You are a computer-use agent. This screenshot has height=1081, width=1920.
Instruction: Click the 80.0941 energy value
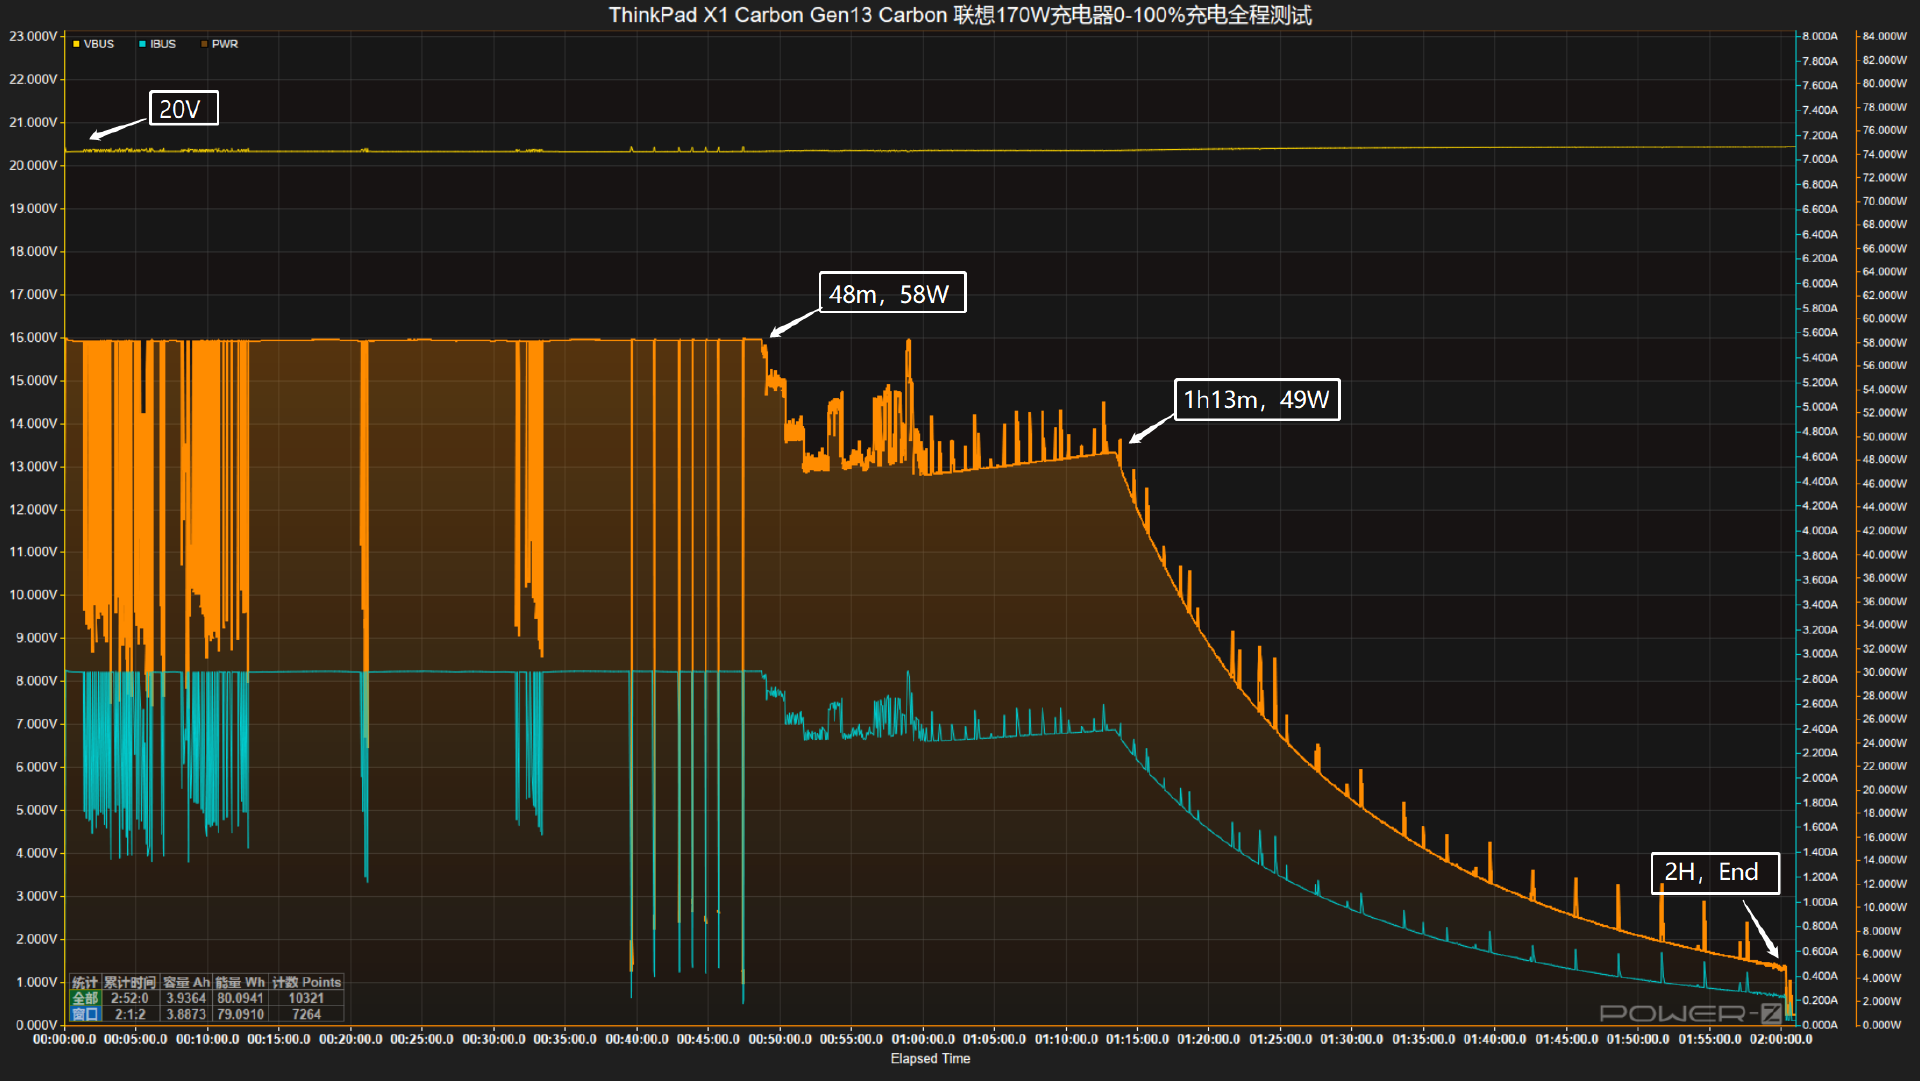click(240, 998)
